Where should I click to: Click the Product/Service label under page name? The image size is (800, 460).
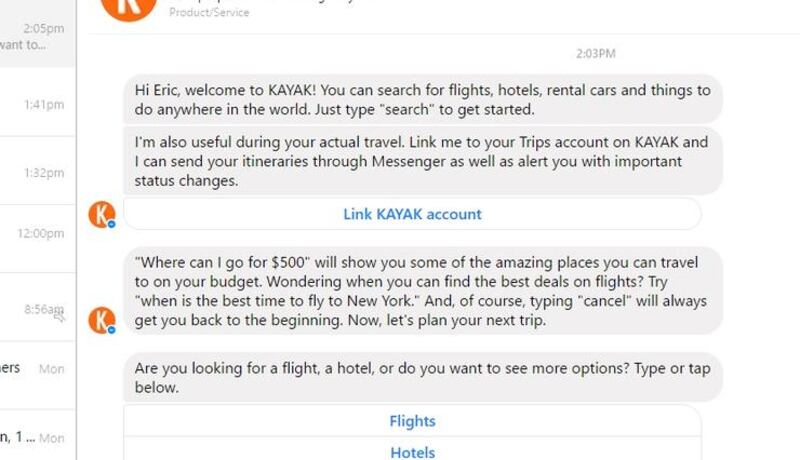click(209, 13)
